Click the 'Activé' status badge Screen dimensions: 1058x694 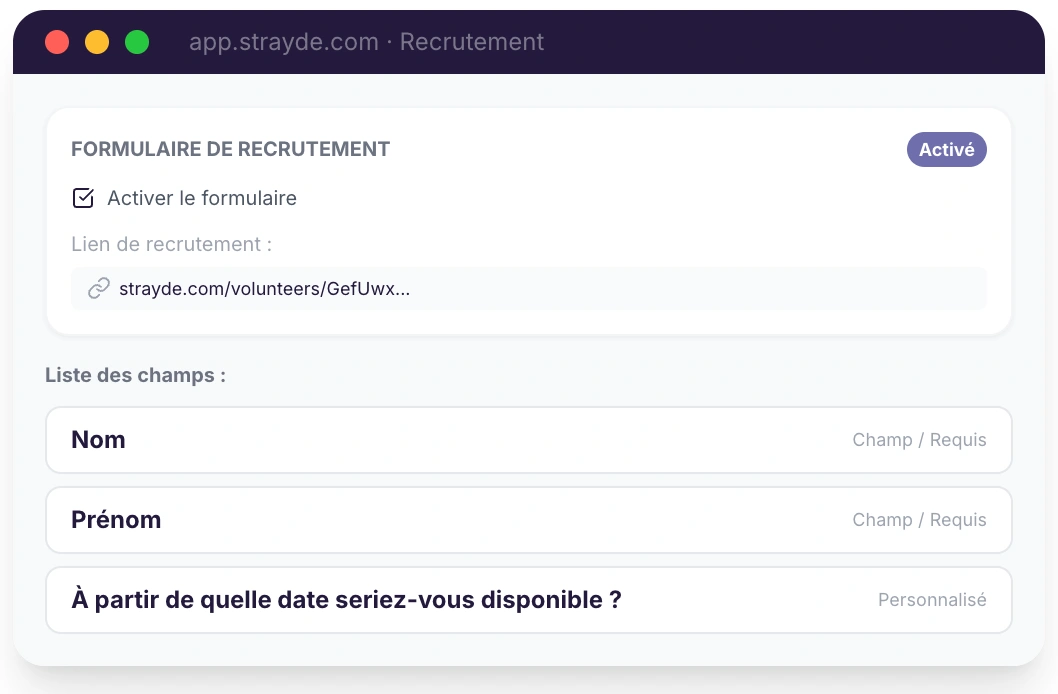945,148
